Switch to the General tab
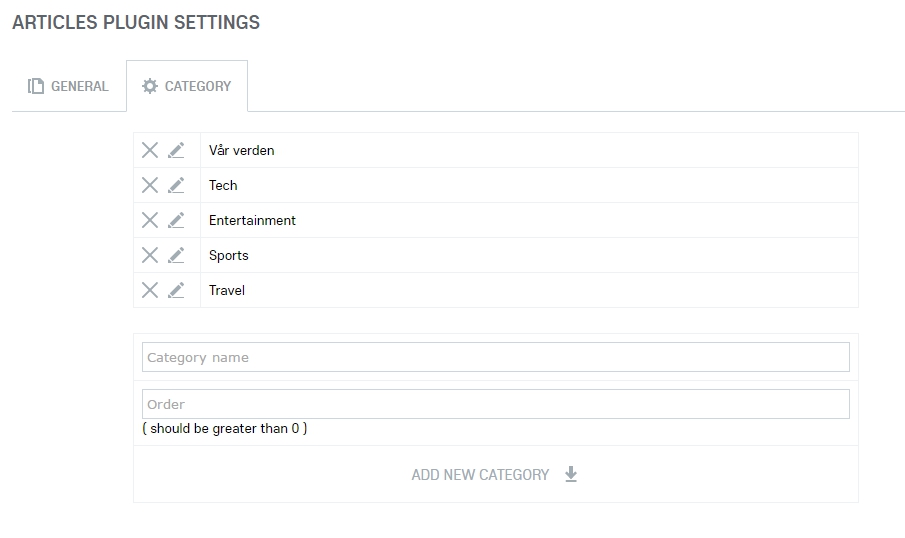This screenshot has width=905, height=538. (x=68, y=86)
